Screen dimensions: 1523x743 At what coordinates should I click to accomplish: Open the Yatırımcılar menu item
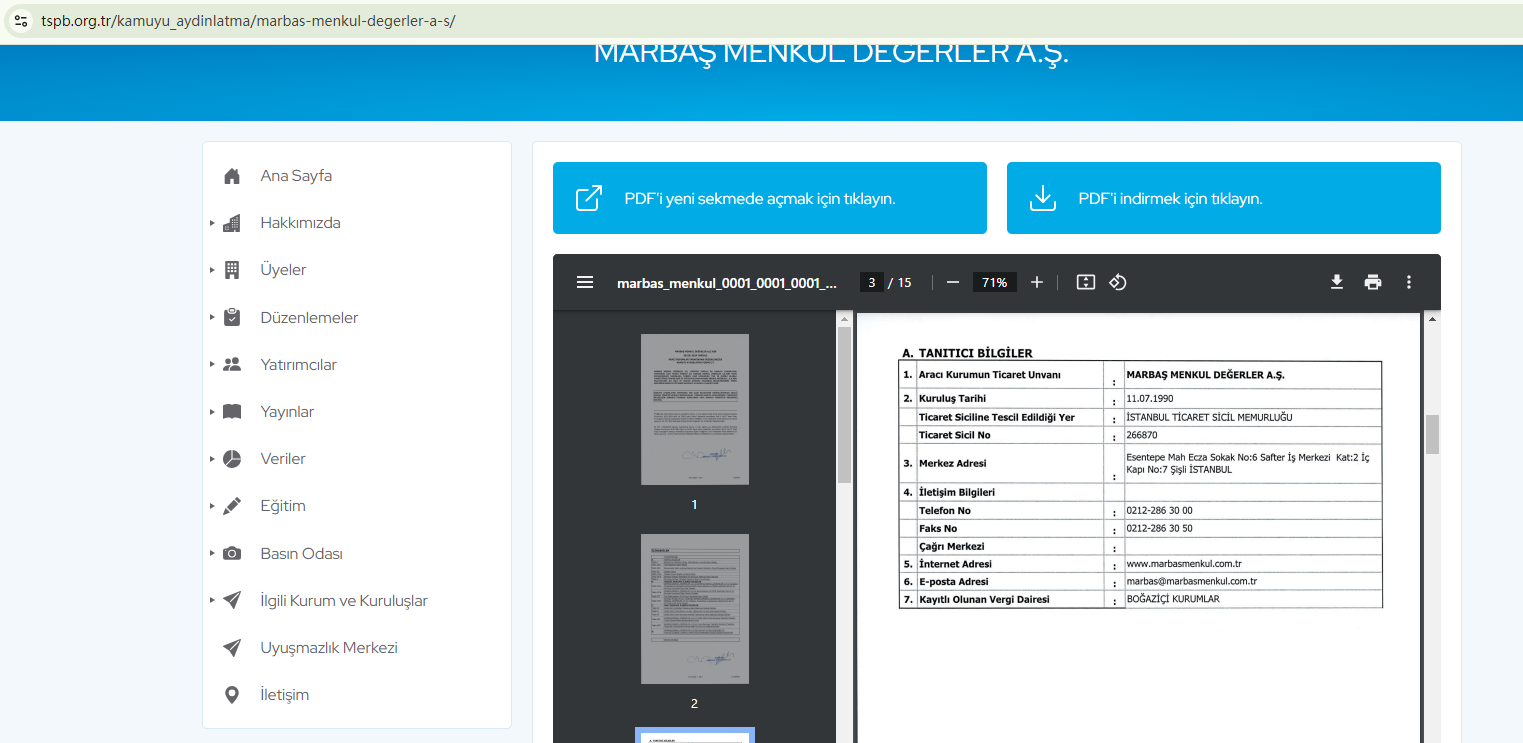pos(298,365)
